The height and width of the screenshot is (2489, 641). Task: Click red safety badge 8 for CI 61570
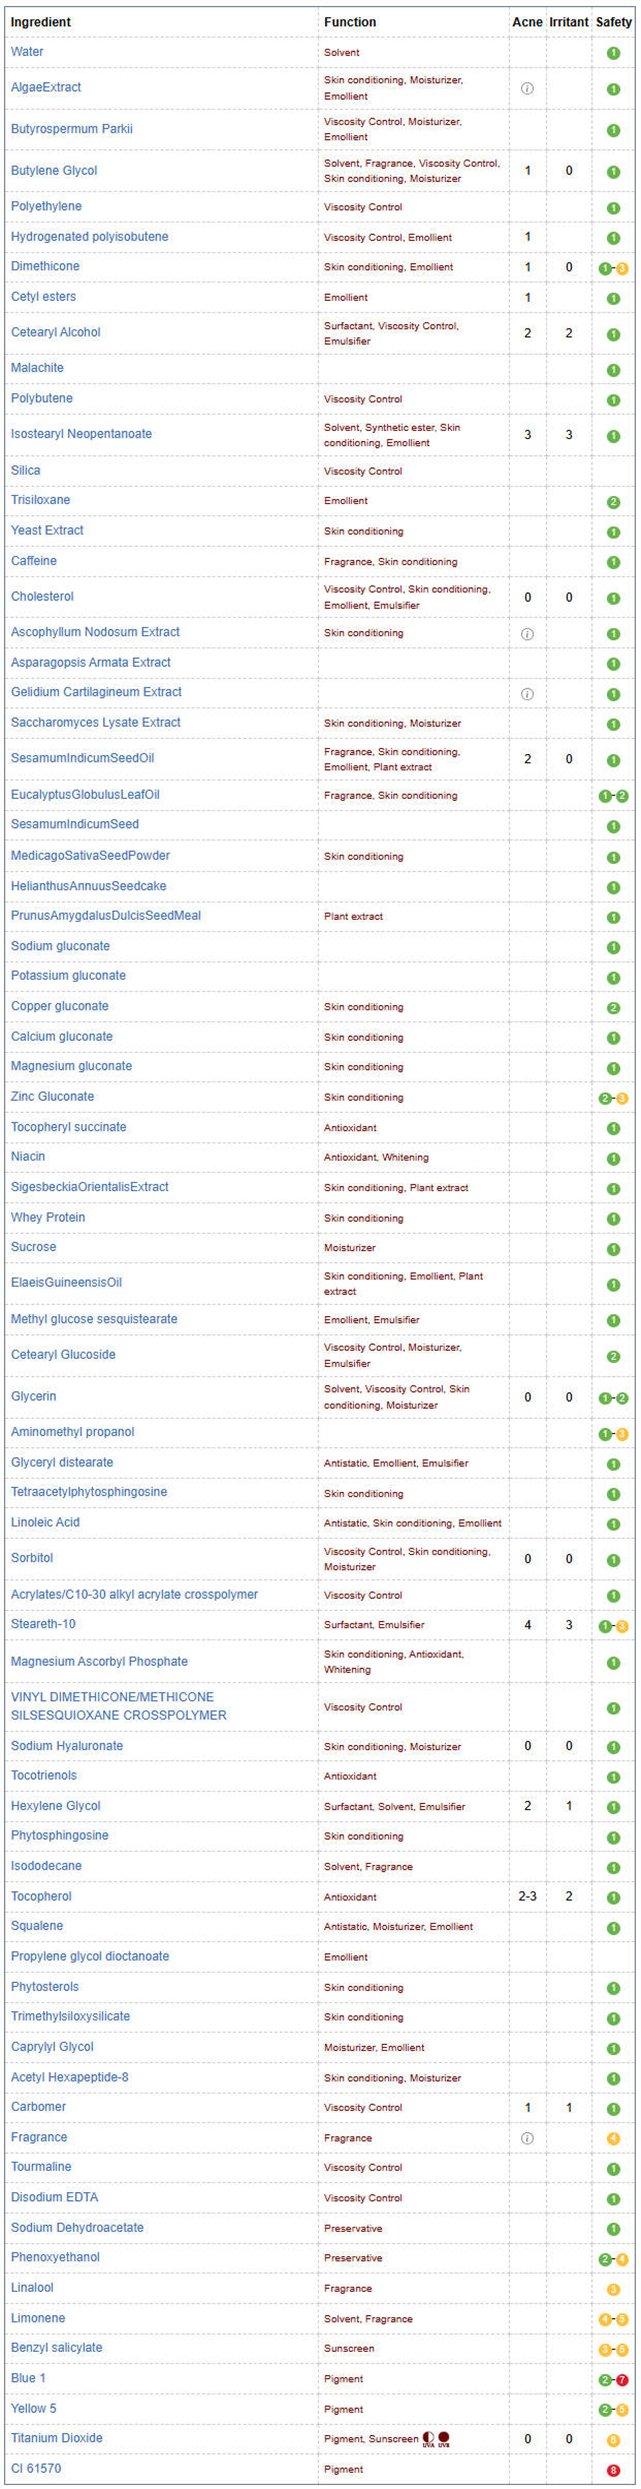(613, 2471)
